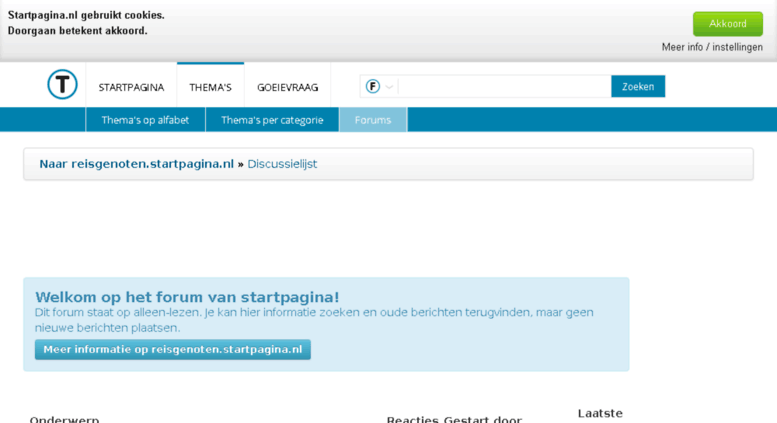Select the Forums tab
The width and height of the screenshot is (777, 423).
click(x=373, y=120)
